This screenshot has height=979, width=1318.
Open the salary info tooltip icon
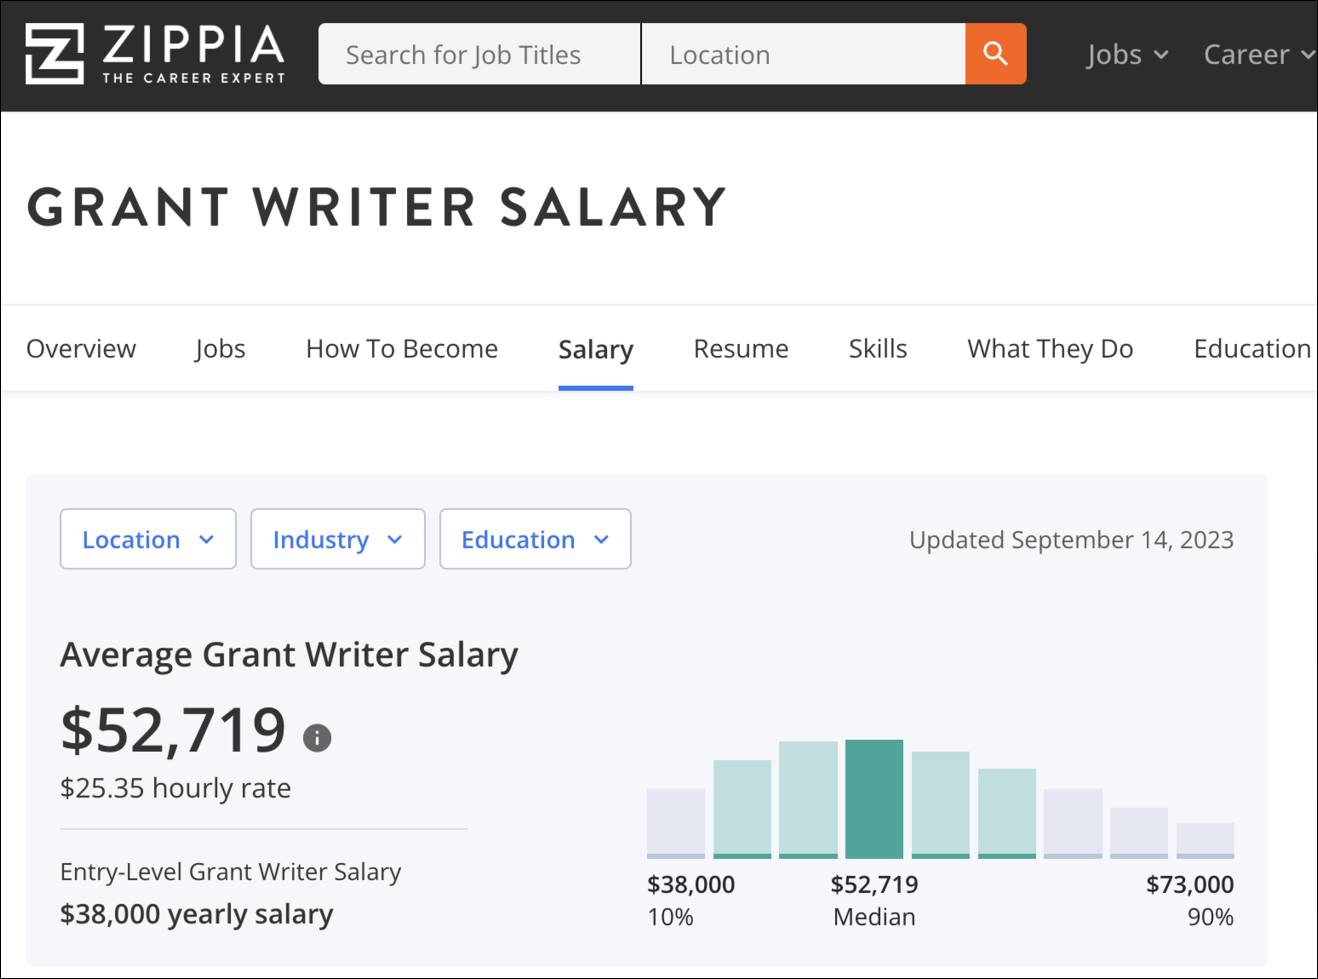tap(318, 737)
